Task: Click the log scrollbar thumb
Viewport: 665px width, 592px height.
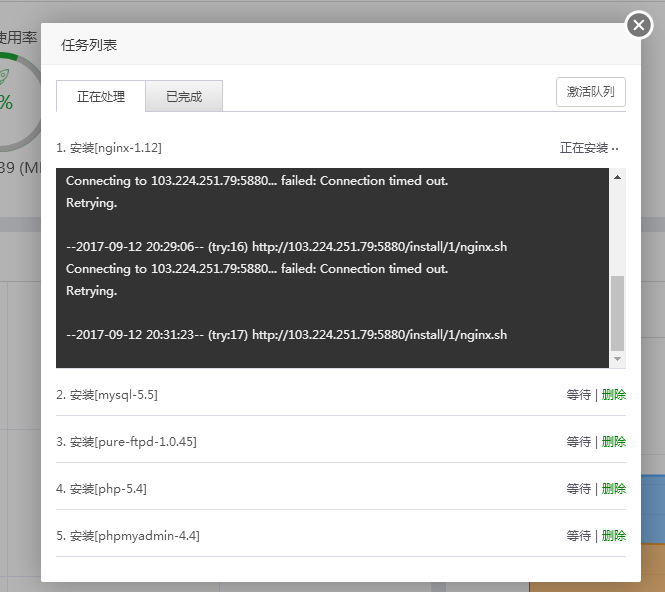Action: [x=618, y=313]
